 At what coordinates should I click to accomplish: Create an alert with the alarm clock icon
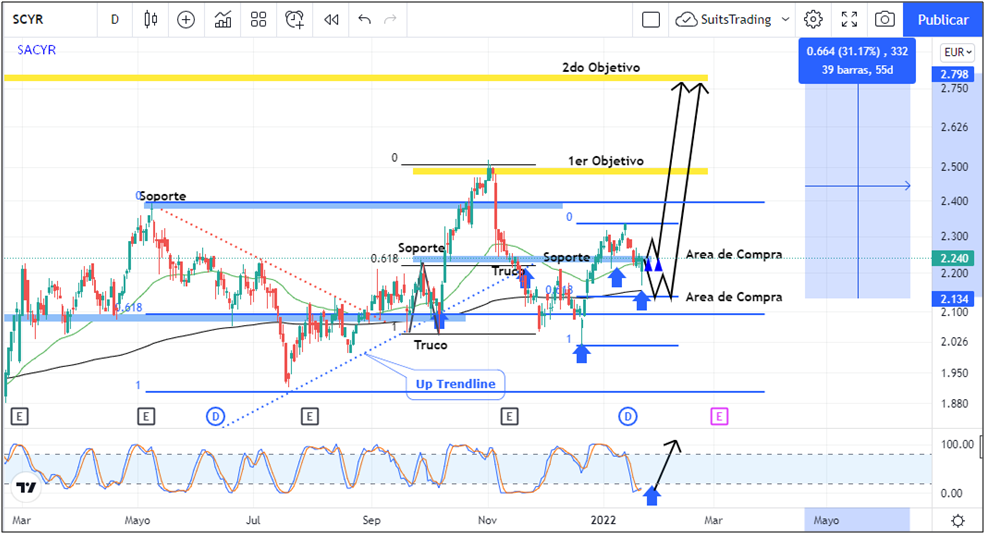click(295, 19)
